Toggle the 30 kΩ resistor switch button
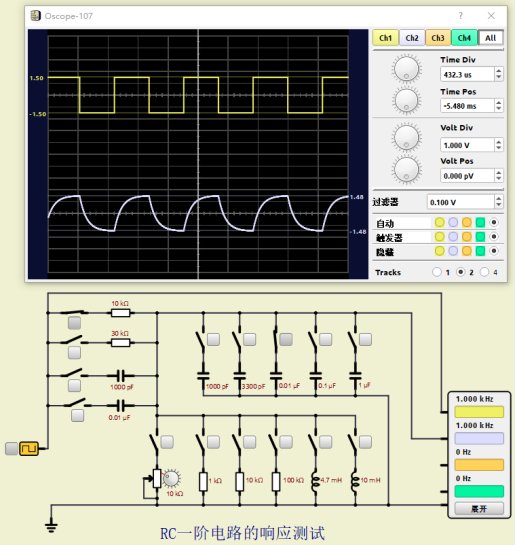 (74, 352)
